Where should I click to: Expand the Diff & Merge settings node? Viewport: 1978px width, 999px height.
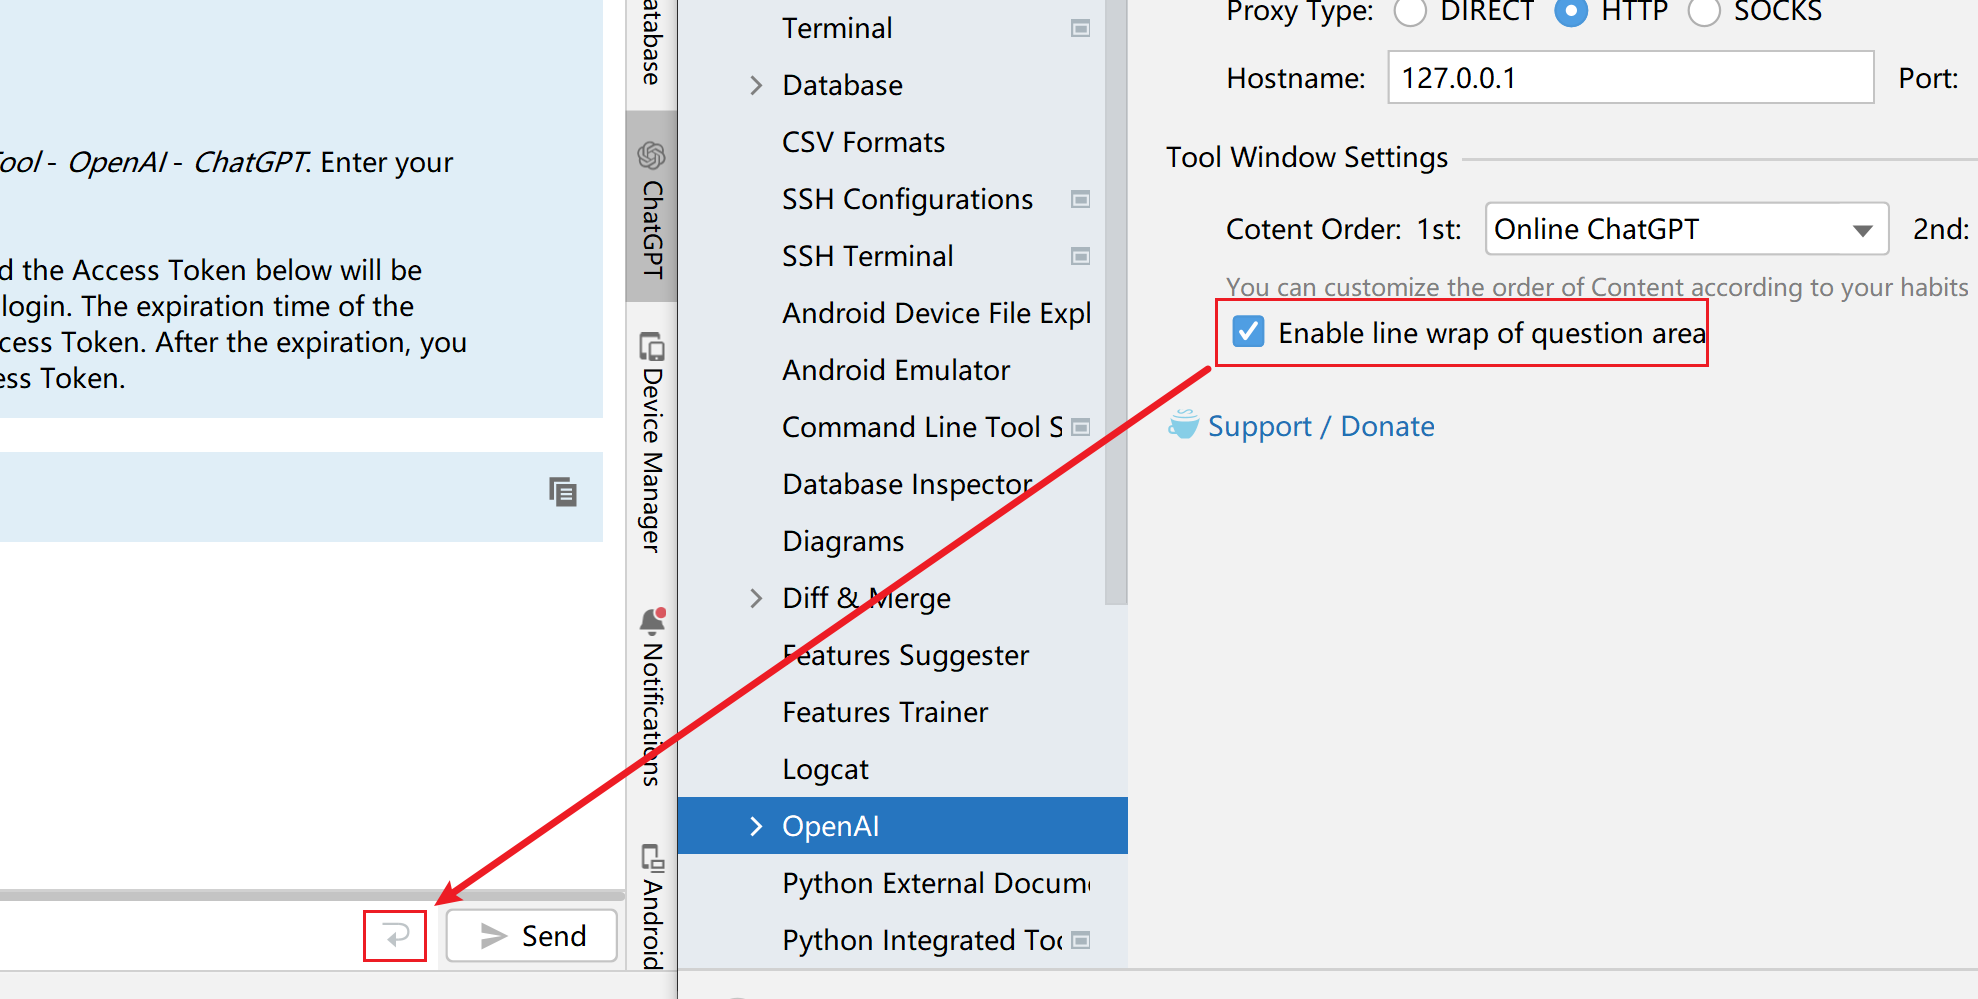point(756,598)
